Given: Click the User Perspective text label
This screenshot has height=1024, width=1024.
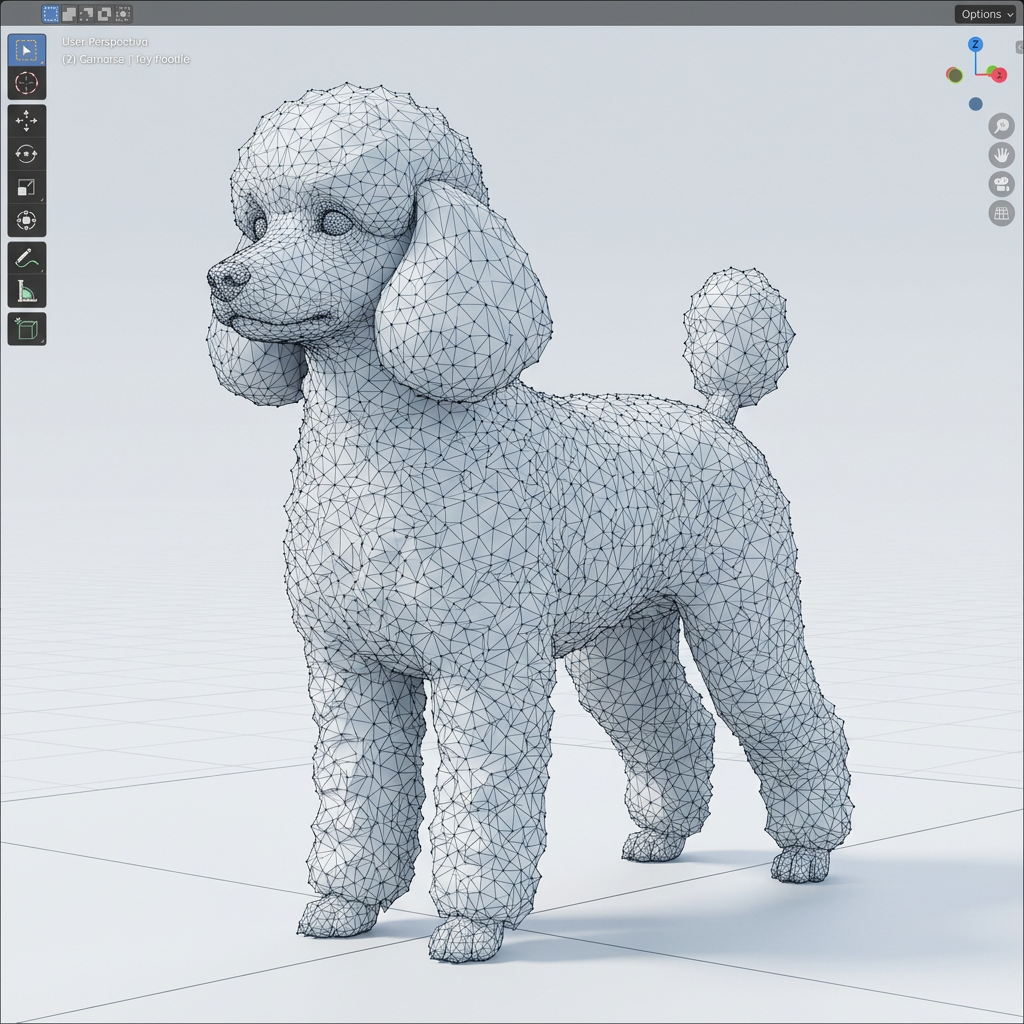Looking at the screenshot, I should [x=103, y=41].
